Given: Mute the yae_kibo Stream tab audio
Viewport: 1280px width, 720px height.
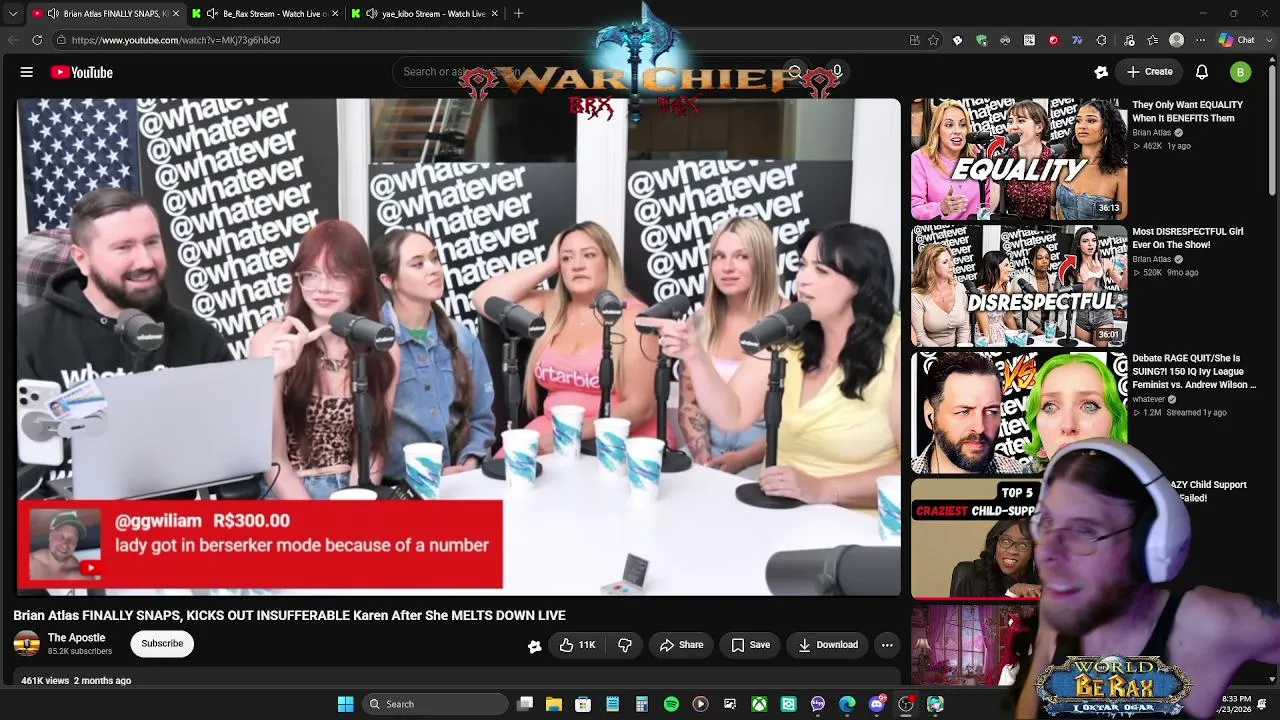Looking at the screenshot, I should pyautogui.click(x=371, y=14).
